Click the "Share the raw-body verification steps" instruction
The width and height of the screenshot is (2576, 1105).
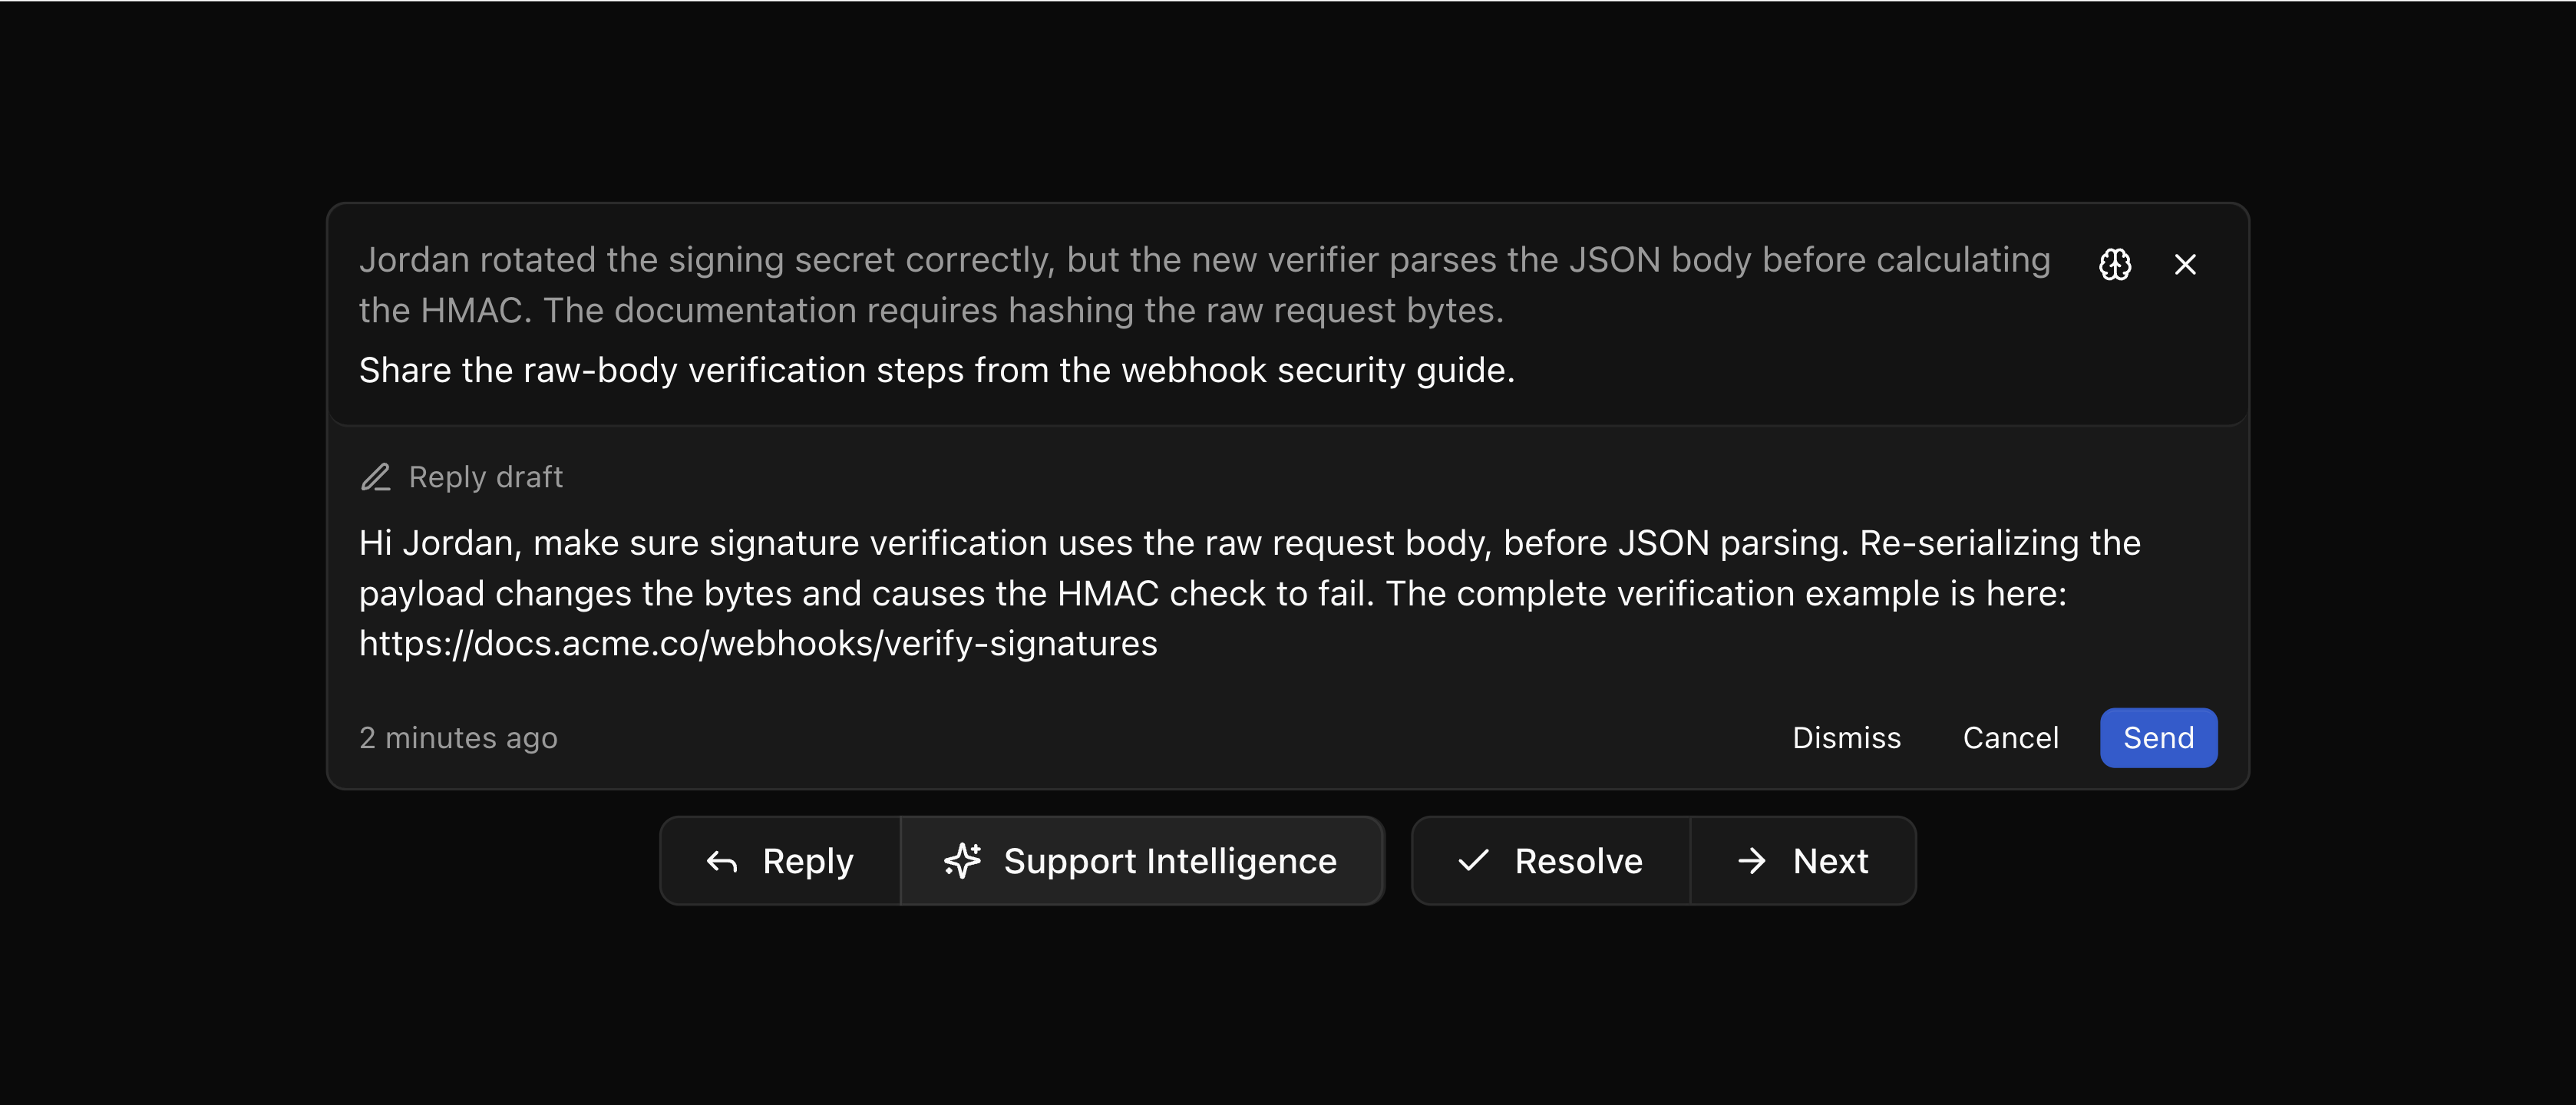(x=937, y=371)
